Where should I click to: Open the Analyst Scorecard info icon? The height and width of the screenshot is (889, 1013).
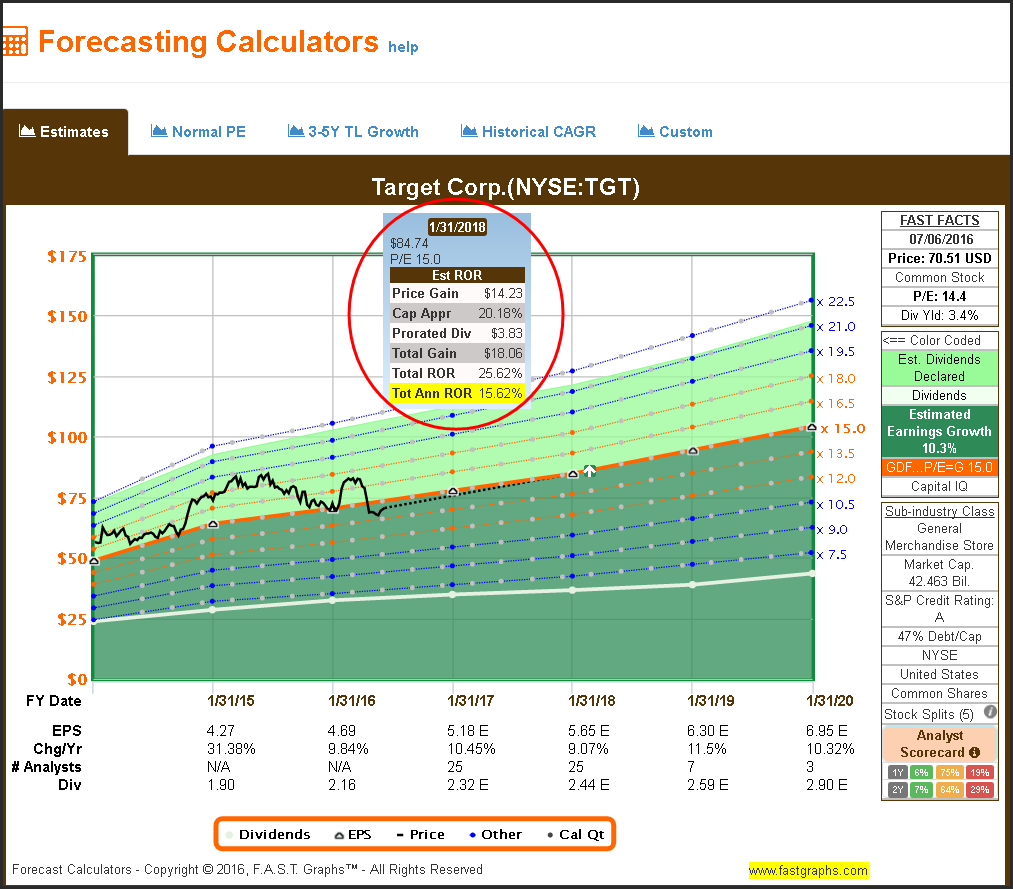[x=973, y=752]
